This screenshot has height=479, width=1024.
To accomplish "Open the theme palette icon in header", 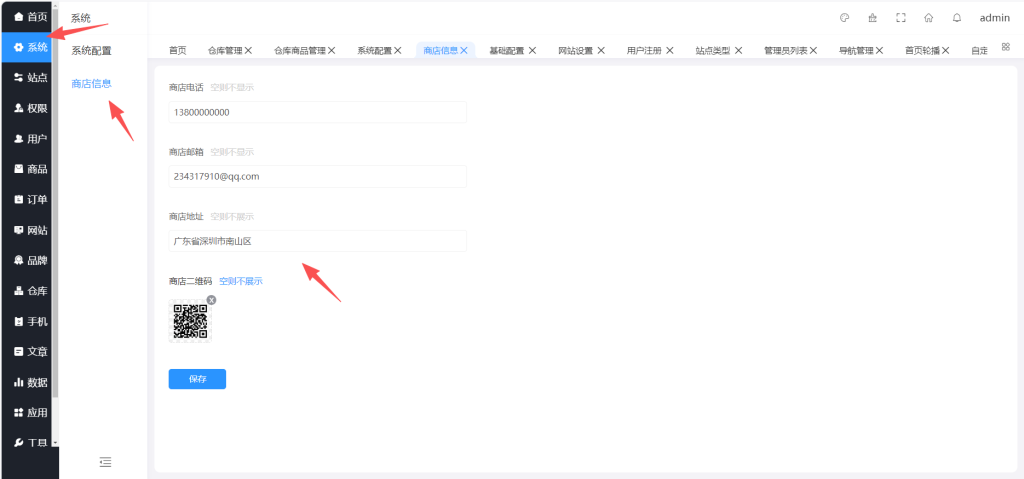I will click(x=844, y=18).
